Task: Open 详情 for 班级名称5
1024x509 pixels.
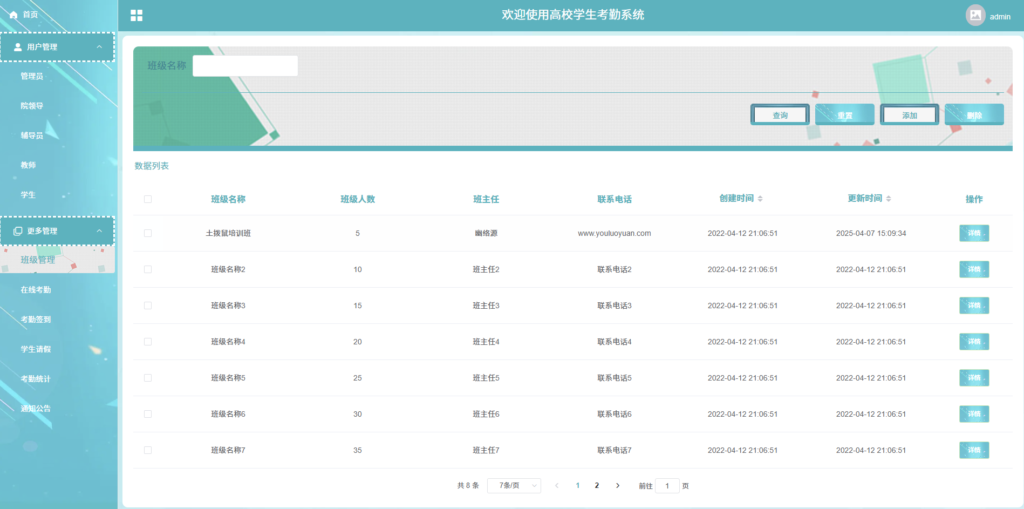Action: [x=974, y=378]
